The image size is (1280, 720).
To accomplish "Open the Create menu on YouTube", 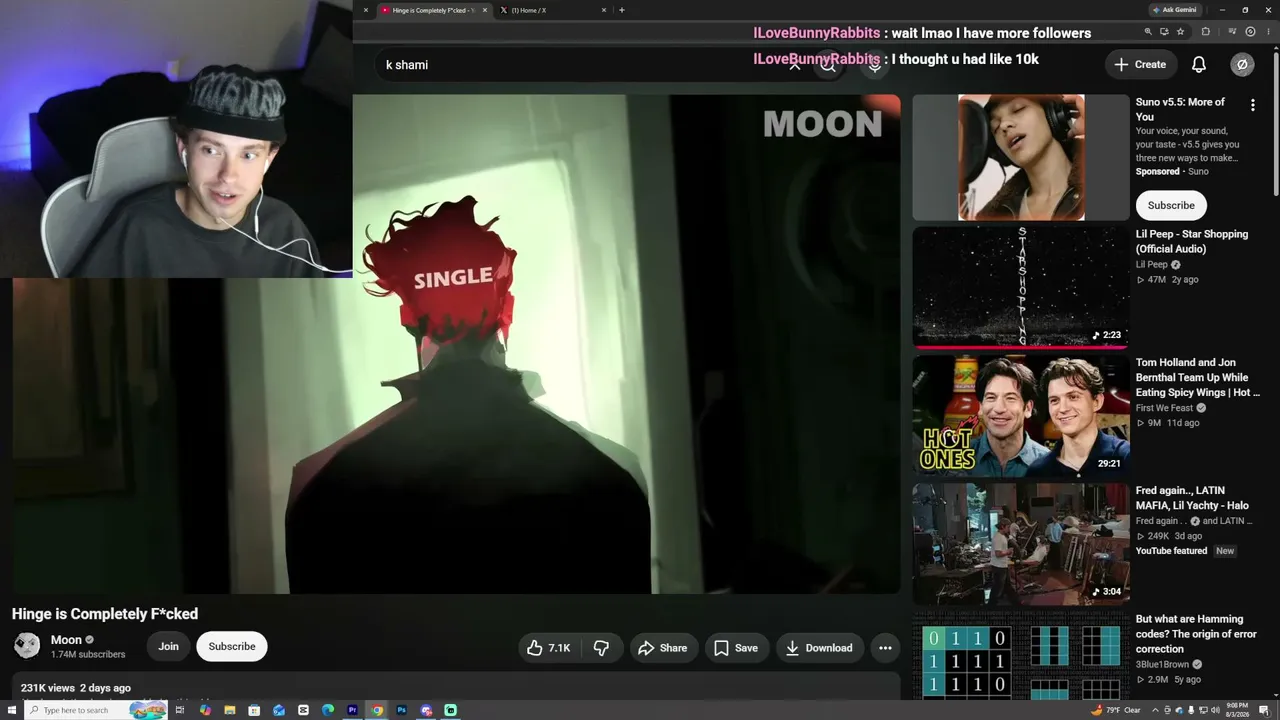I will [1140, 64].
